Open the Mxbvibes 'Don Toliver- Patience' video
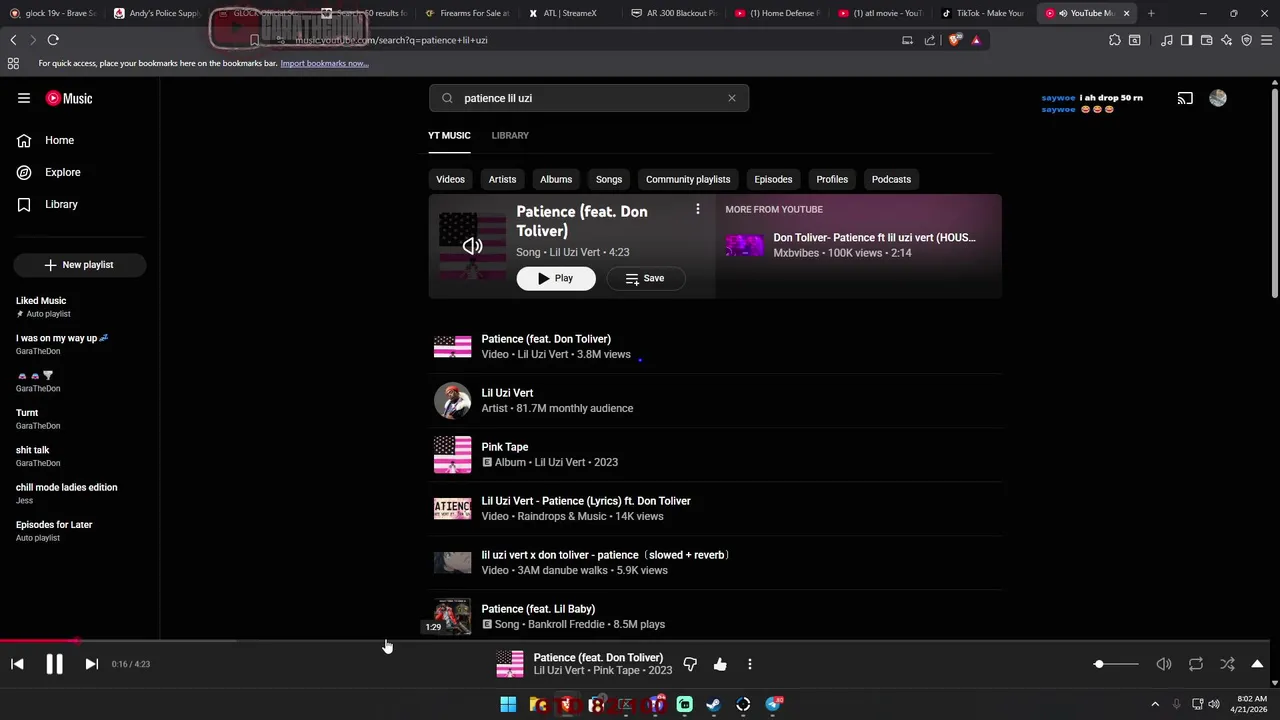1280x720 pixels. [x=860, y=245]
